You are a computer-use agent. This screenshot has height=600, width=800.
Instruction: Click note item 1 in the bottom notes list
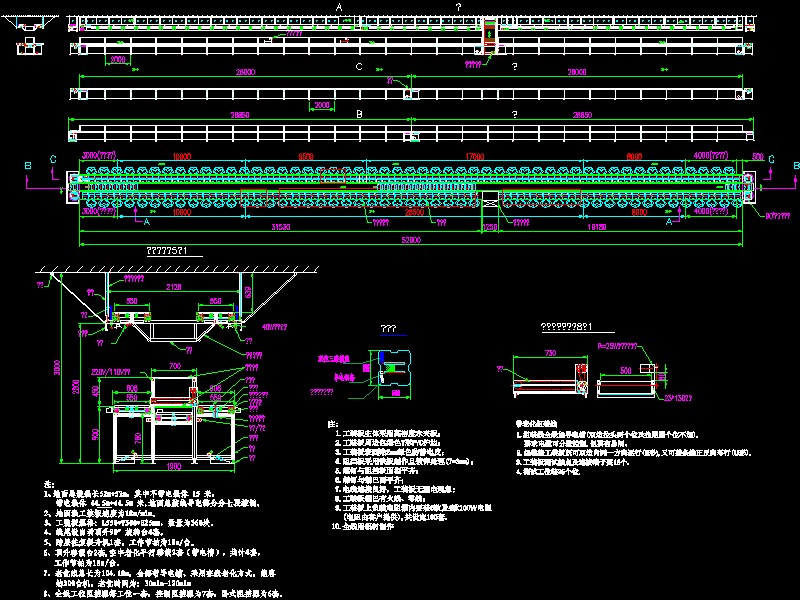(100, 492)
